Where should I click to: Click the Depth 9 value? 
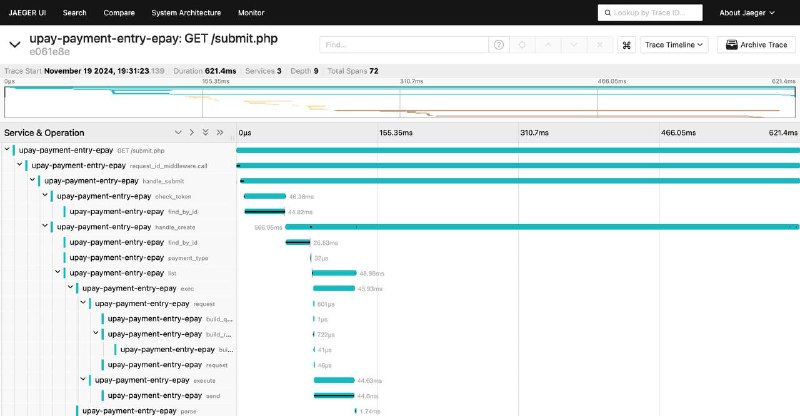click(316, 71)
